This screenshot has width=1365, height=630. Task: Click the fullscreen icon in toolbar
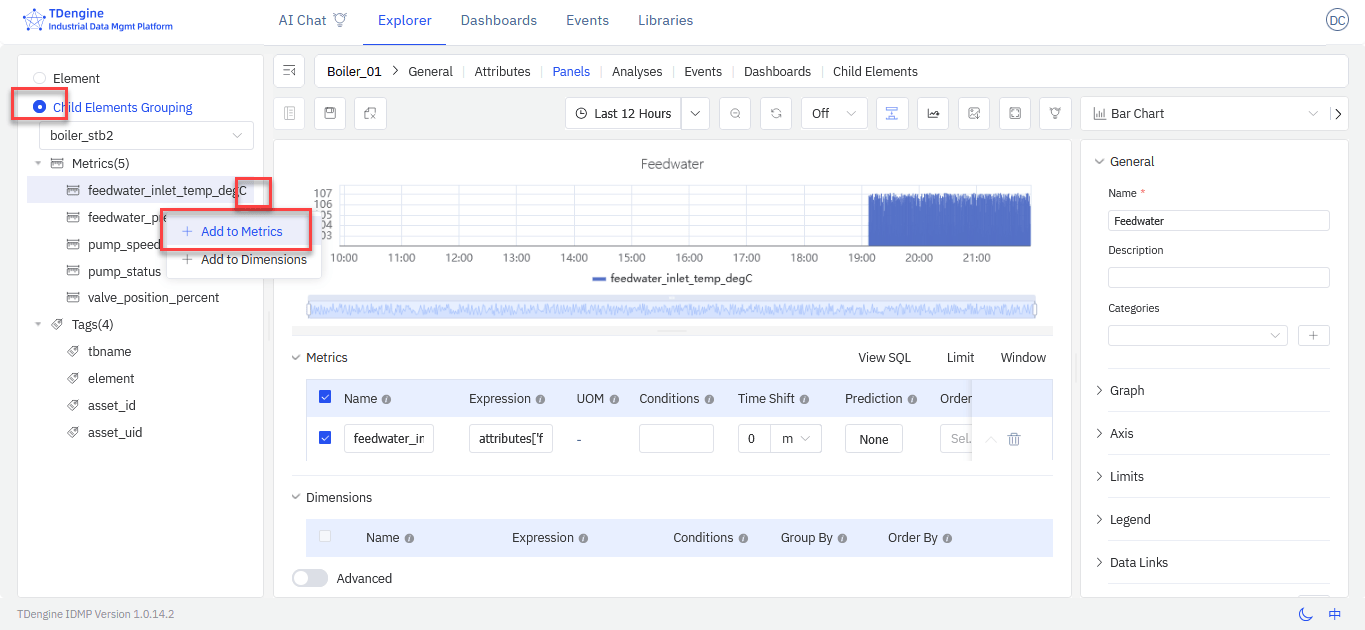click(1014, 114)
